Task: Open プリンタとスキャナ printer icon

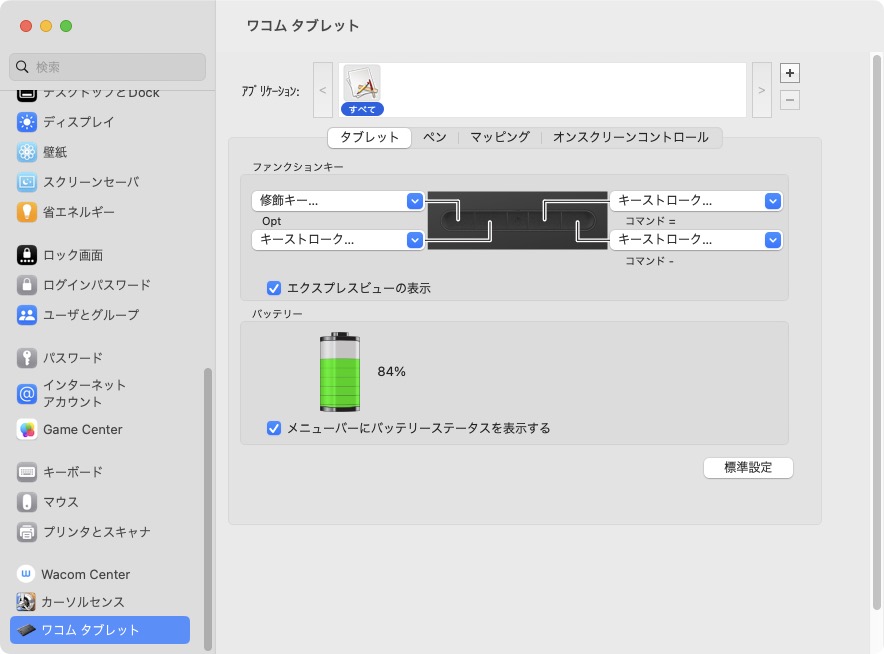Action: point(26,532)
